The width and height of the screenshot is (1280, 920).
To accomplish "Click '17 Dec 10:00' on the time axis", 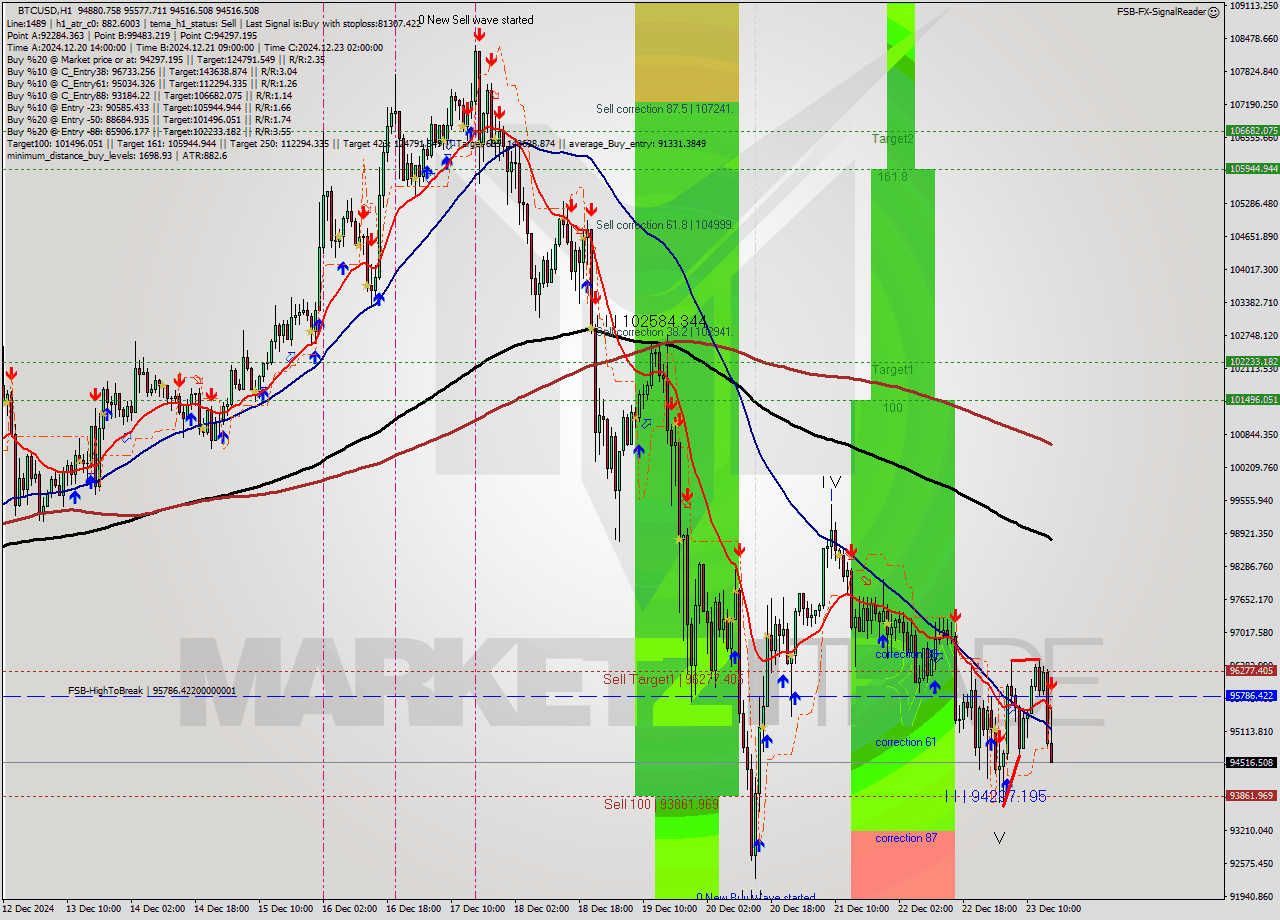I will click(x=477, y=909).
